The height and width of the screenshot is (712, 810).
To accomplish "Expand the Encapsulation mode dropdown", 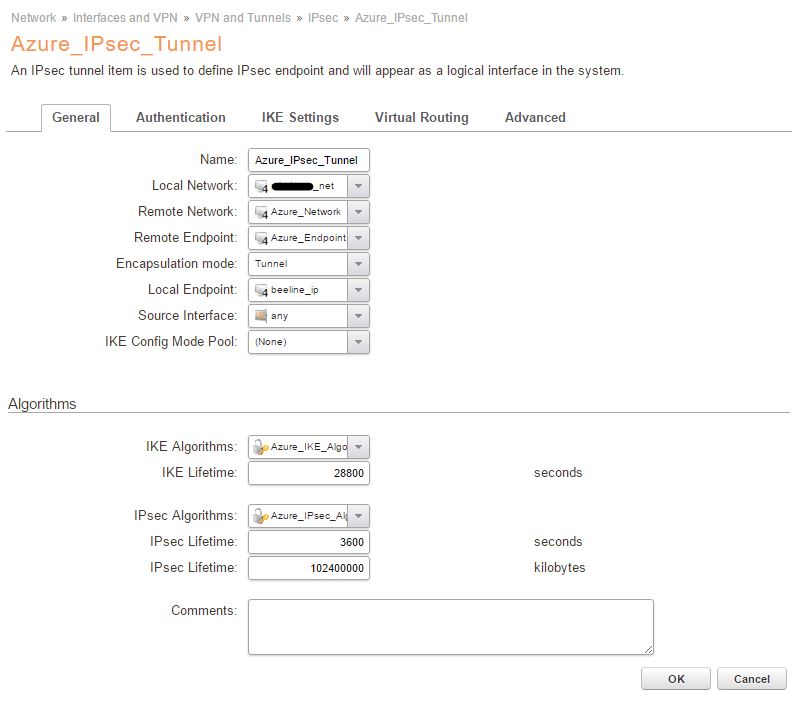I will (x=359, y=264).
